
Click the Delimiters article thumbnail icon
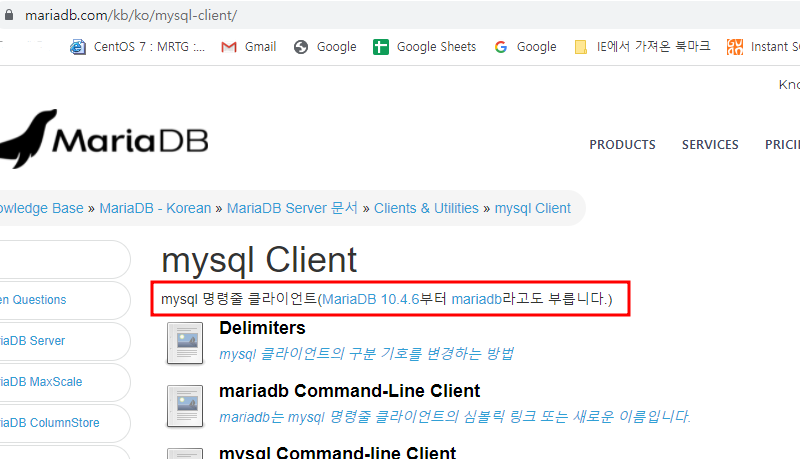point(185,343)
